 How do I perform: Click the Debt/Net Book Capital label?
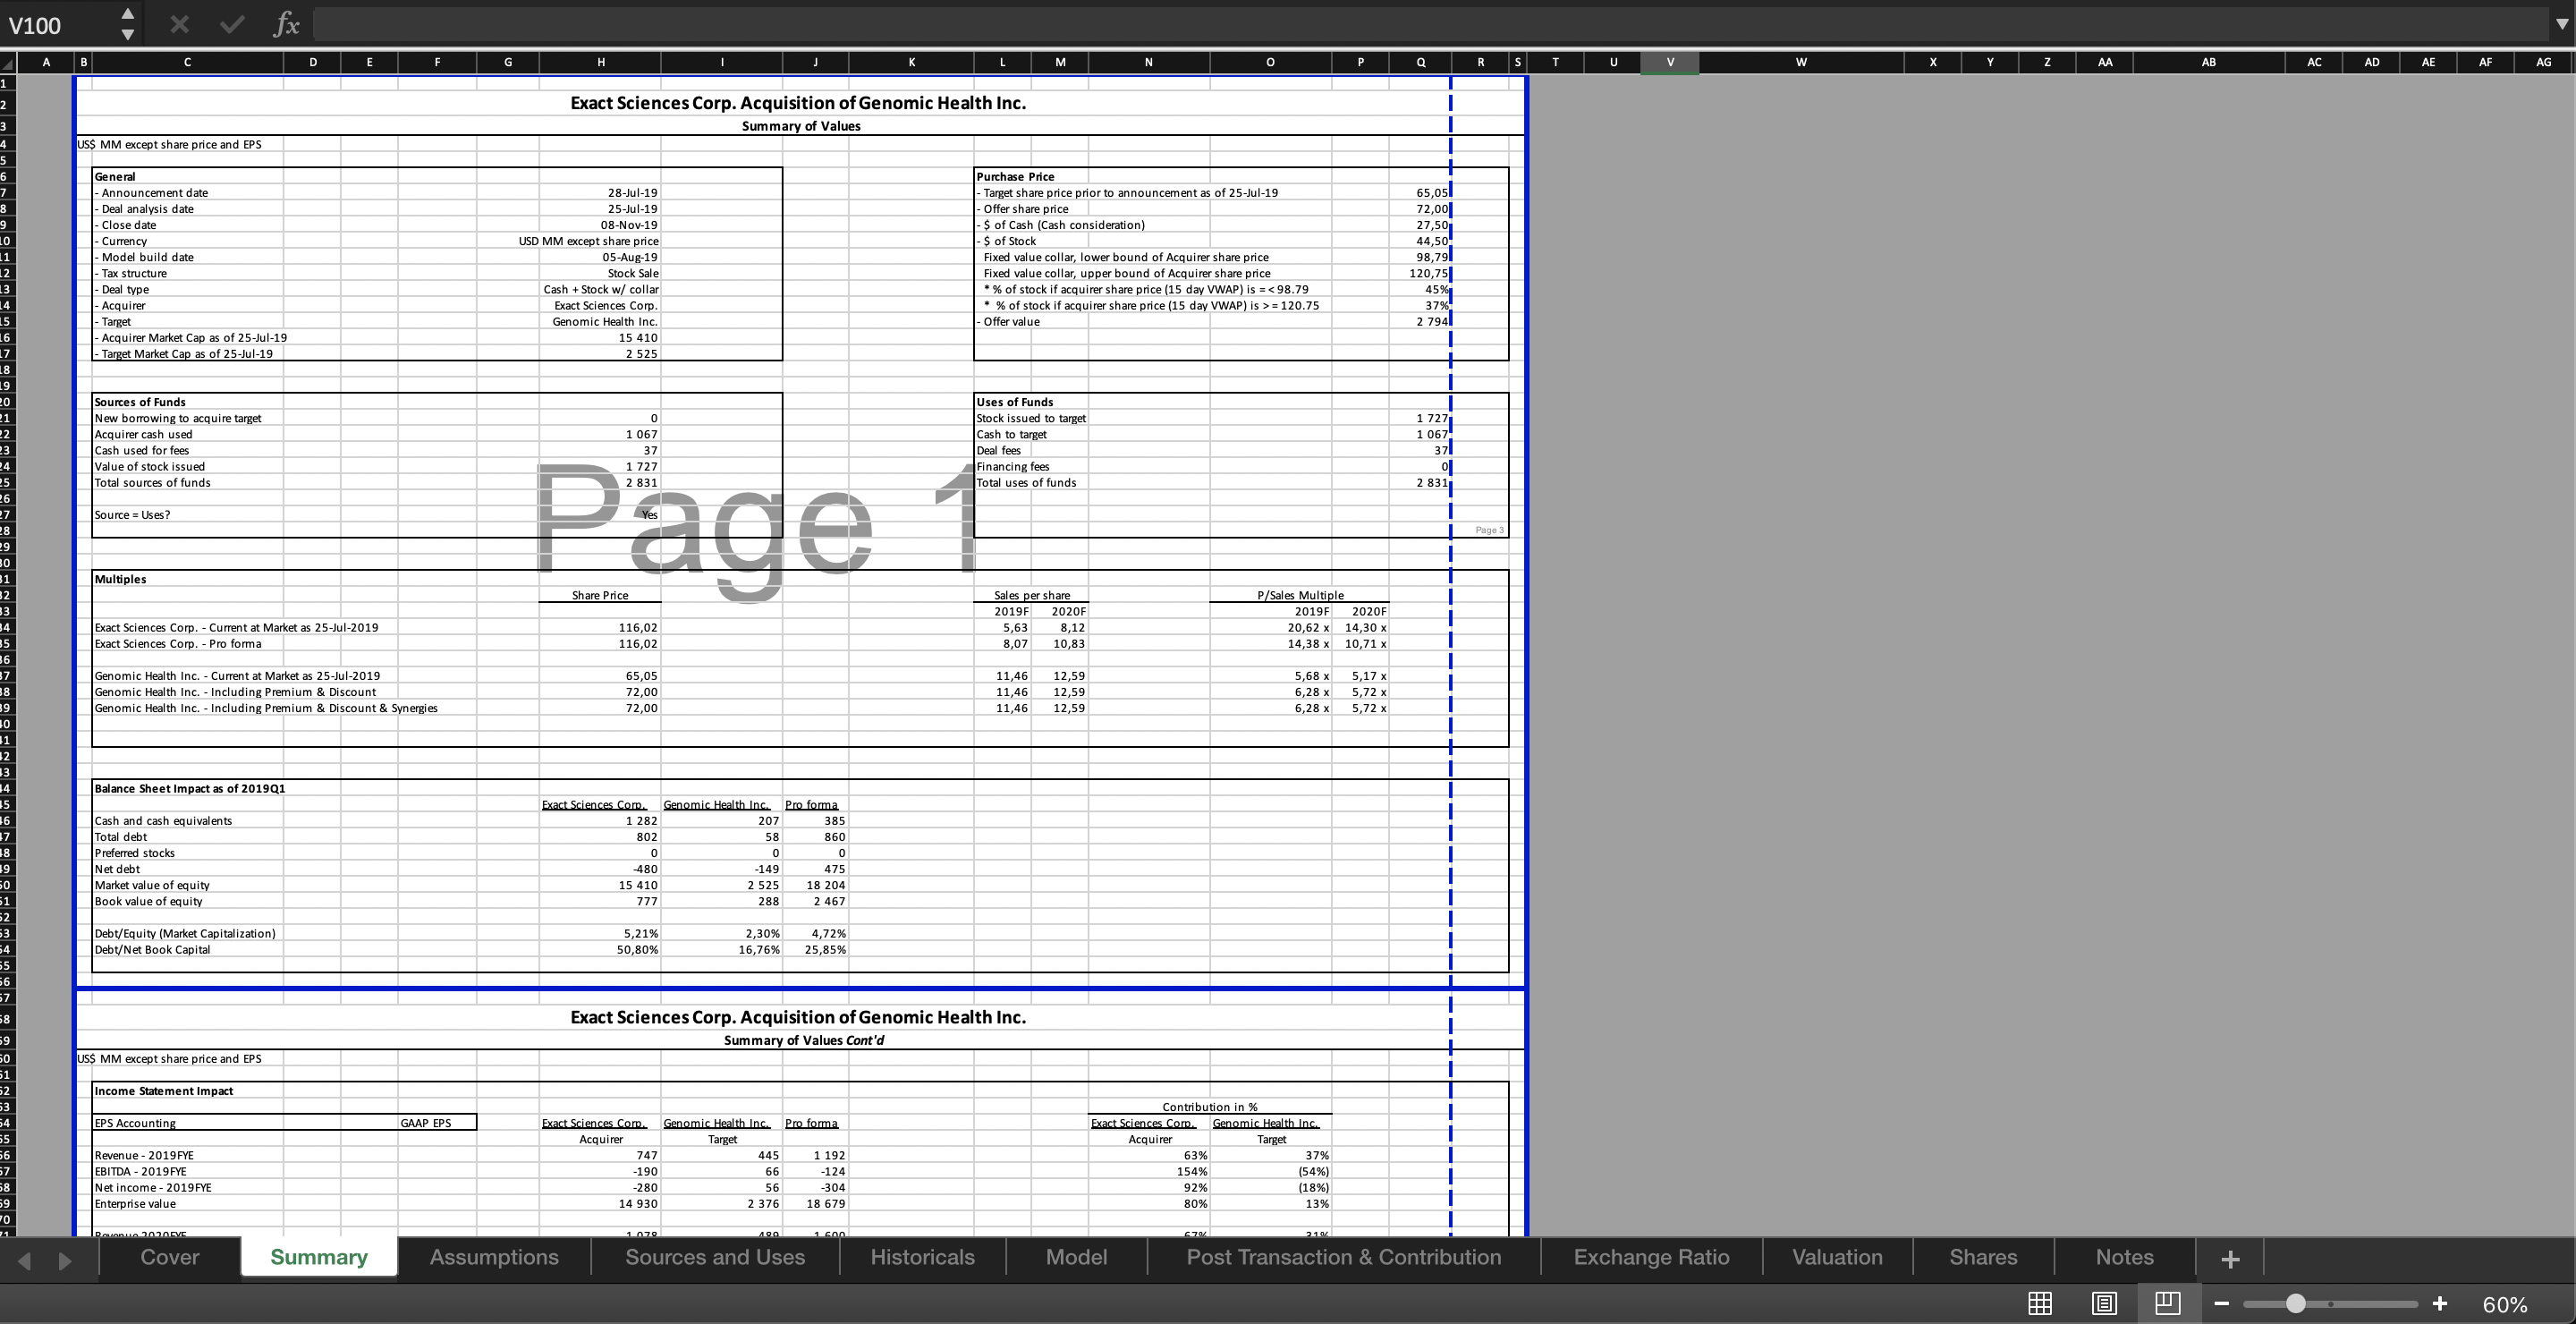pos(152,950)
